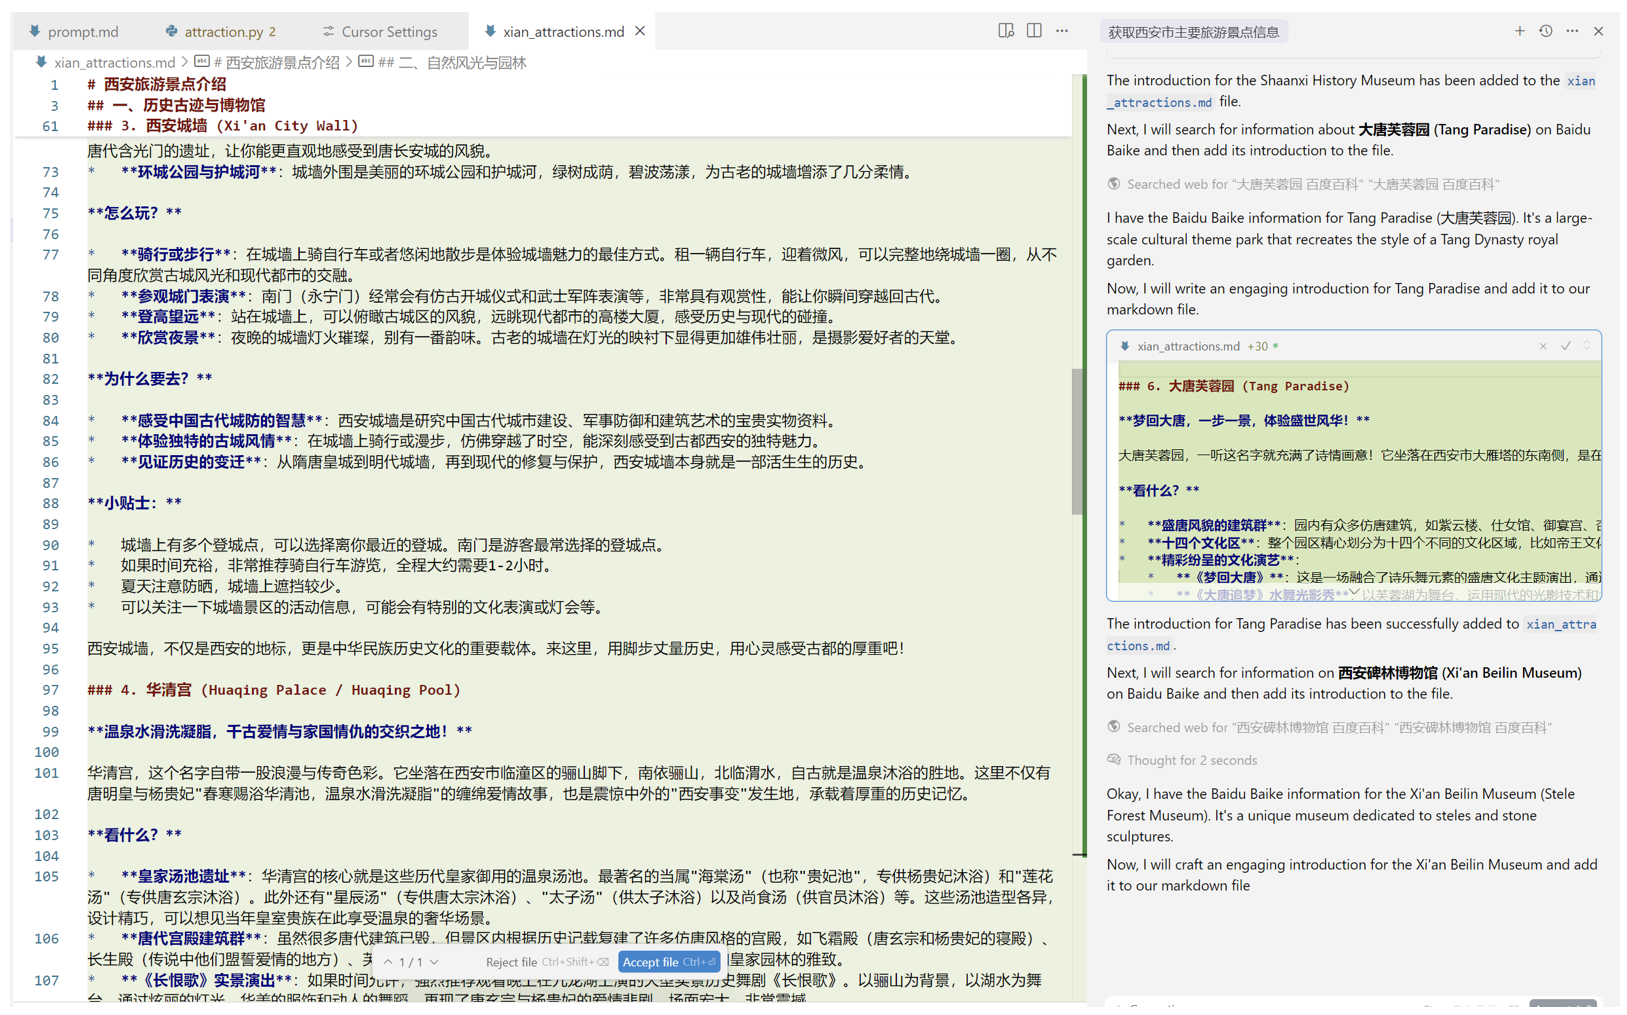Close the xian_attractions.md tab

click(x=640, y=31)
